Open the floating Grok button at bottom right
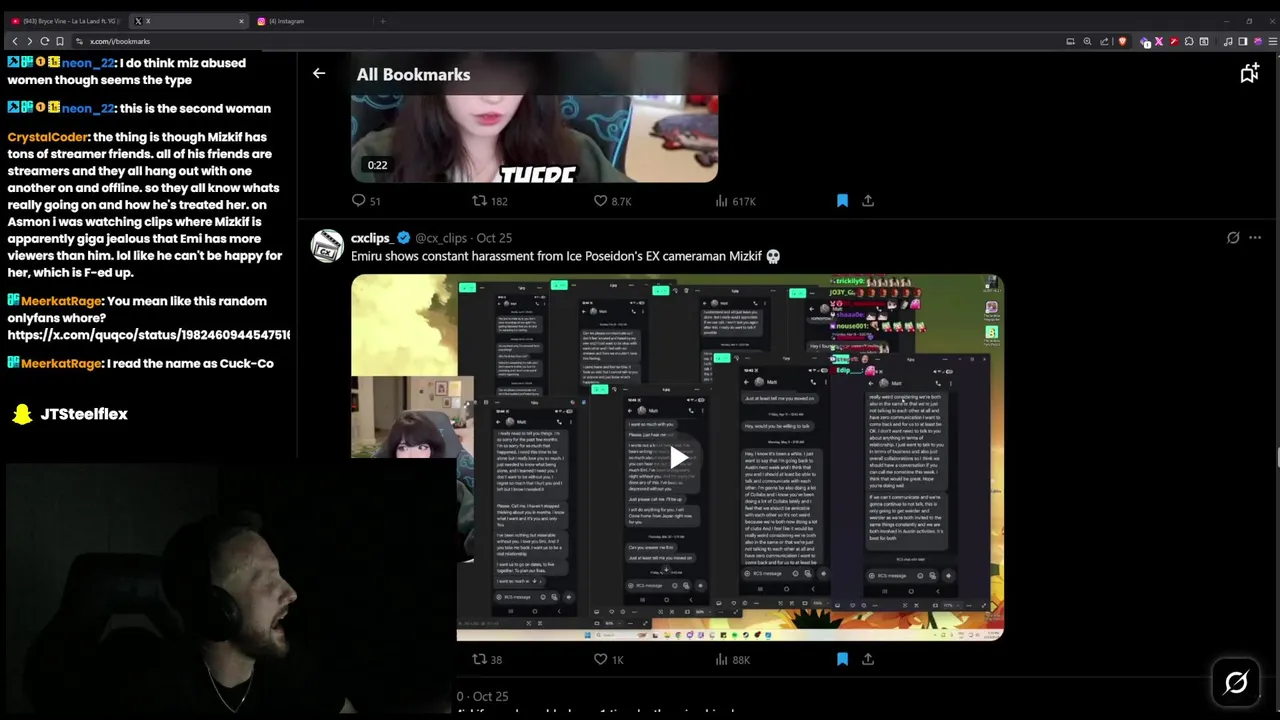 pyautogui.click(x=1236, y=683)
